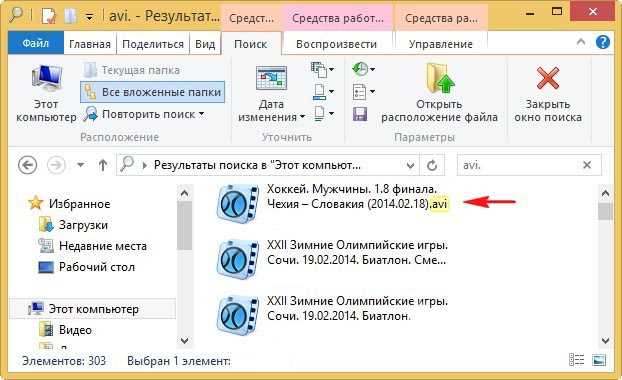This screenshot has width=622, height=380.
Task: Click the Up one level arrow
Action: [103, 165]
